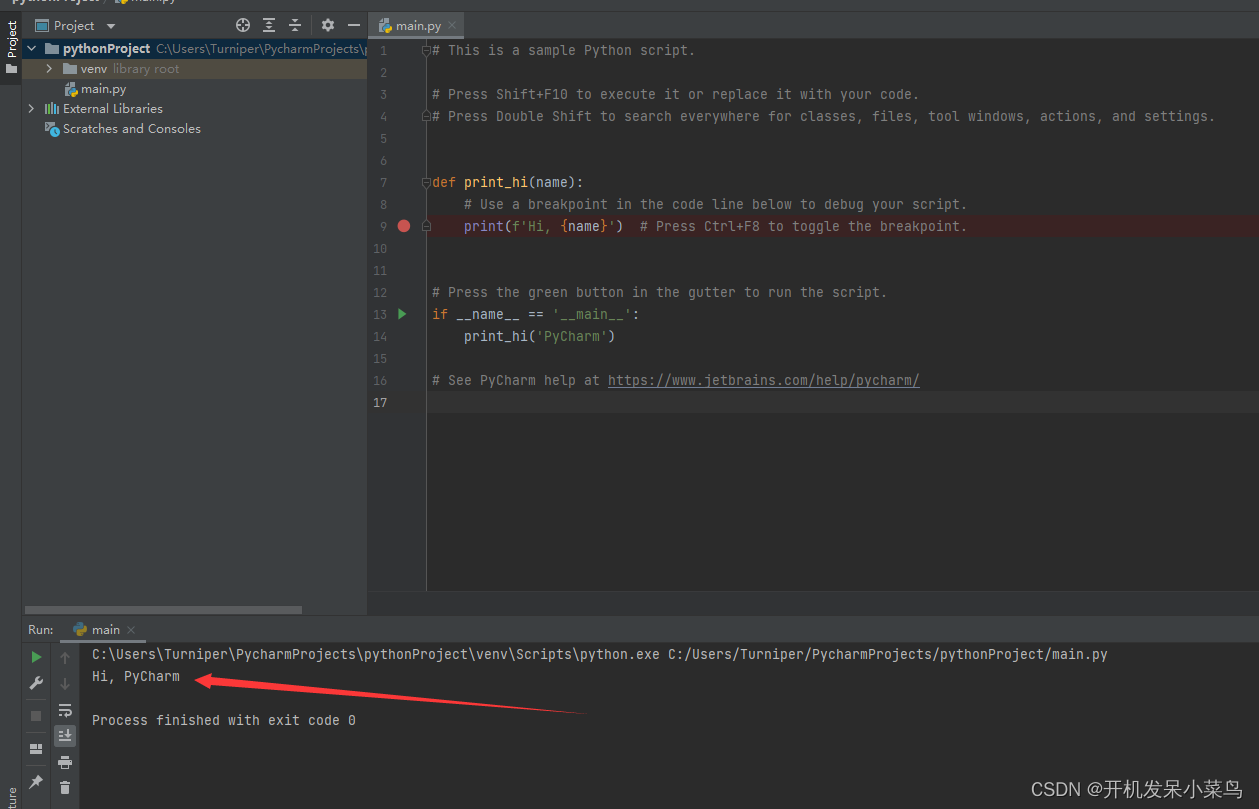
Task: Click the External Libraries bar-chart icon
Action: [52, 108]
